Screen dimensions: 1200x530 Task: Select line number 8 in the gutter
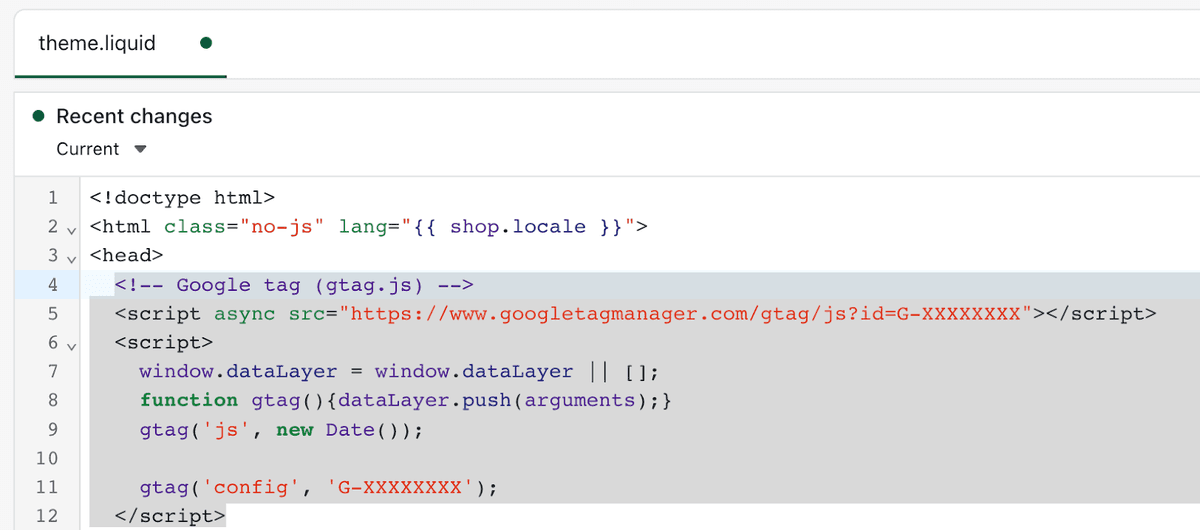tap(52, 400)
